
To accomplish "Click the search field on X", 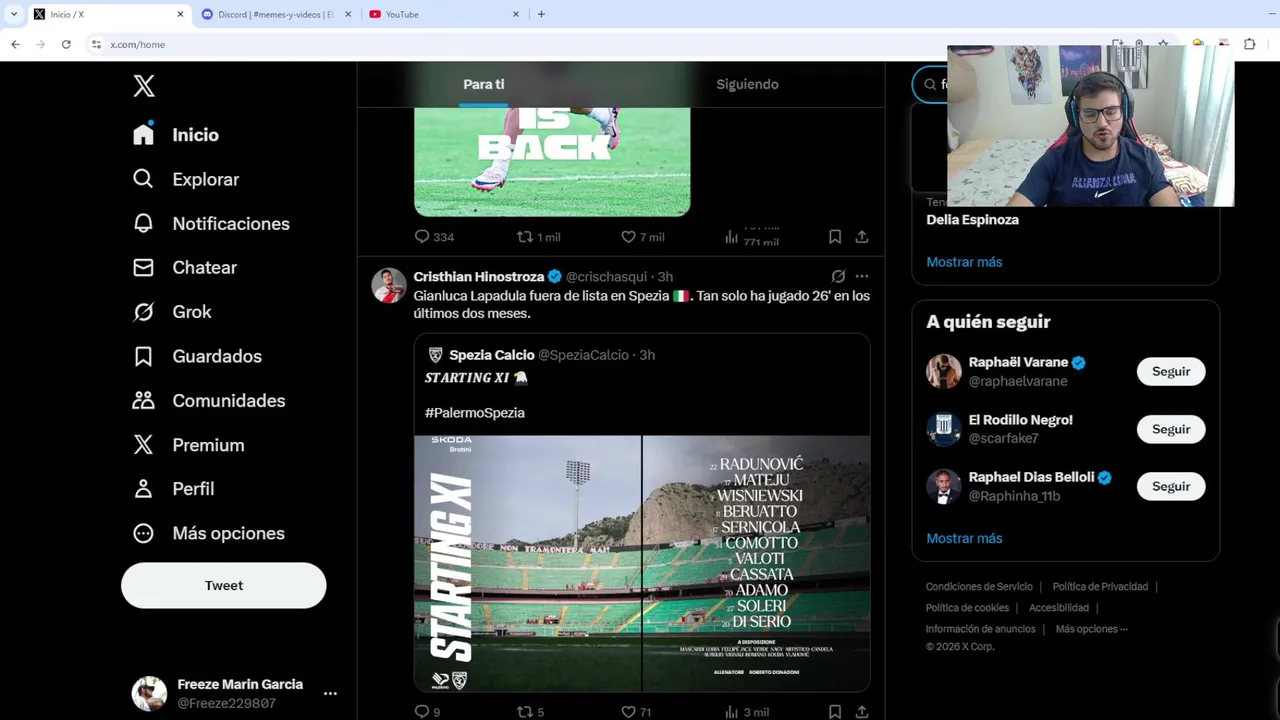I will click(x=930, y=84).
